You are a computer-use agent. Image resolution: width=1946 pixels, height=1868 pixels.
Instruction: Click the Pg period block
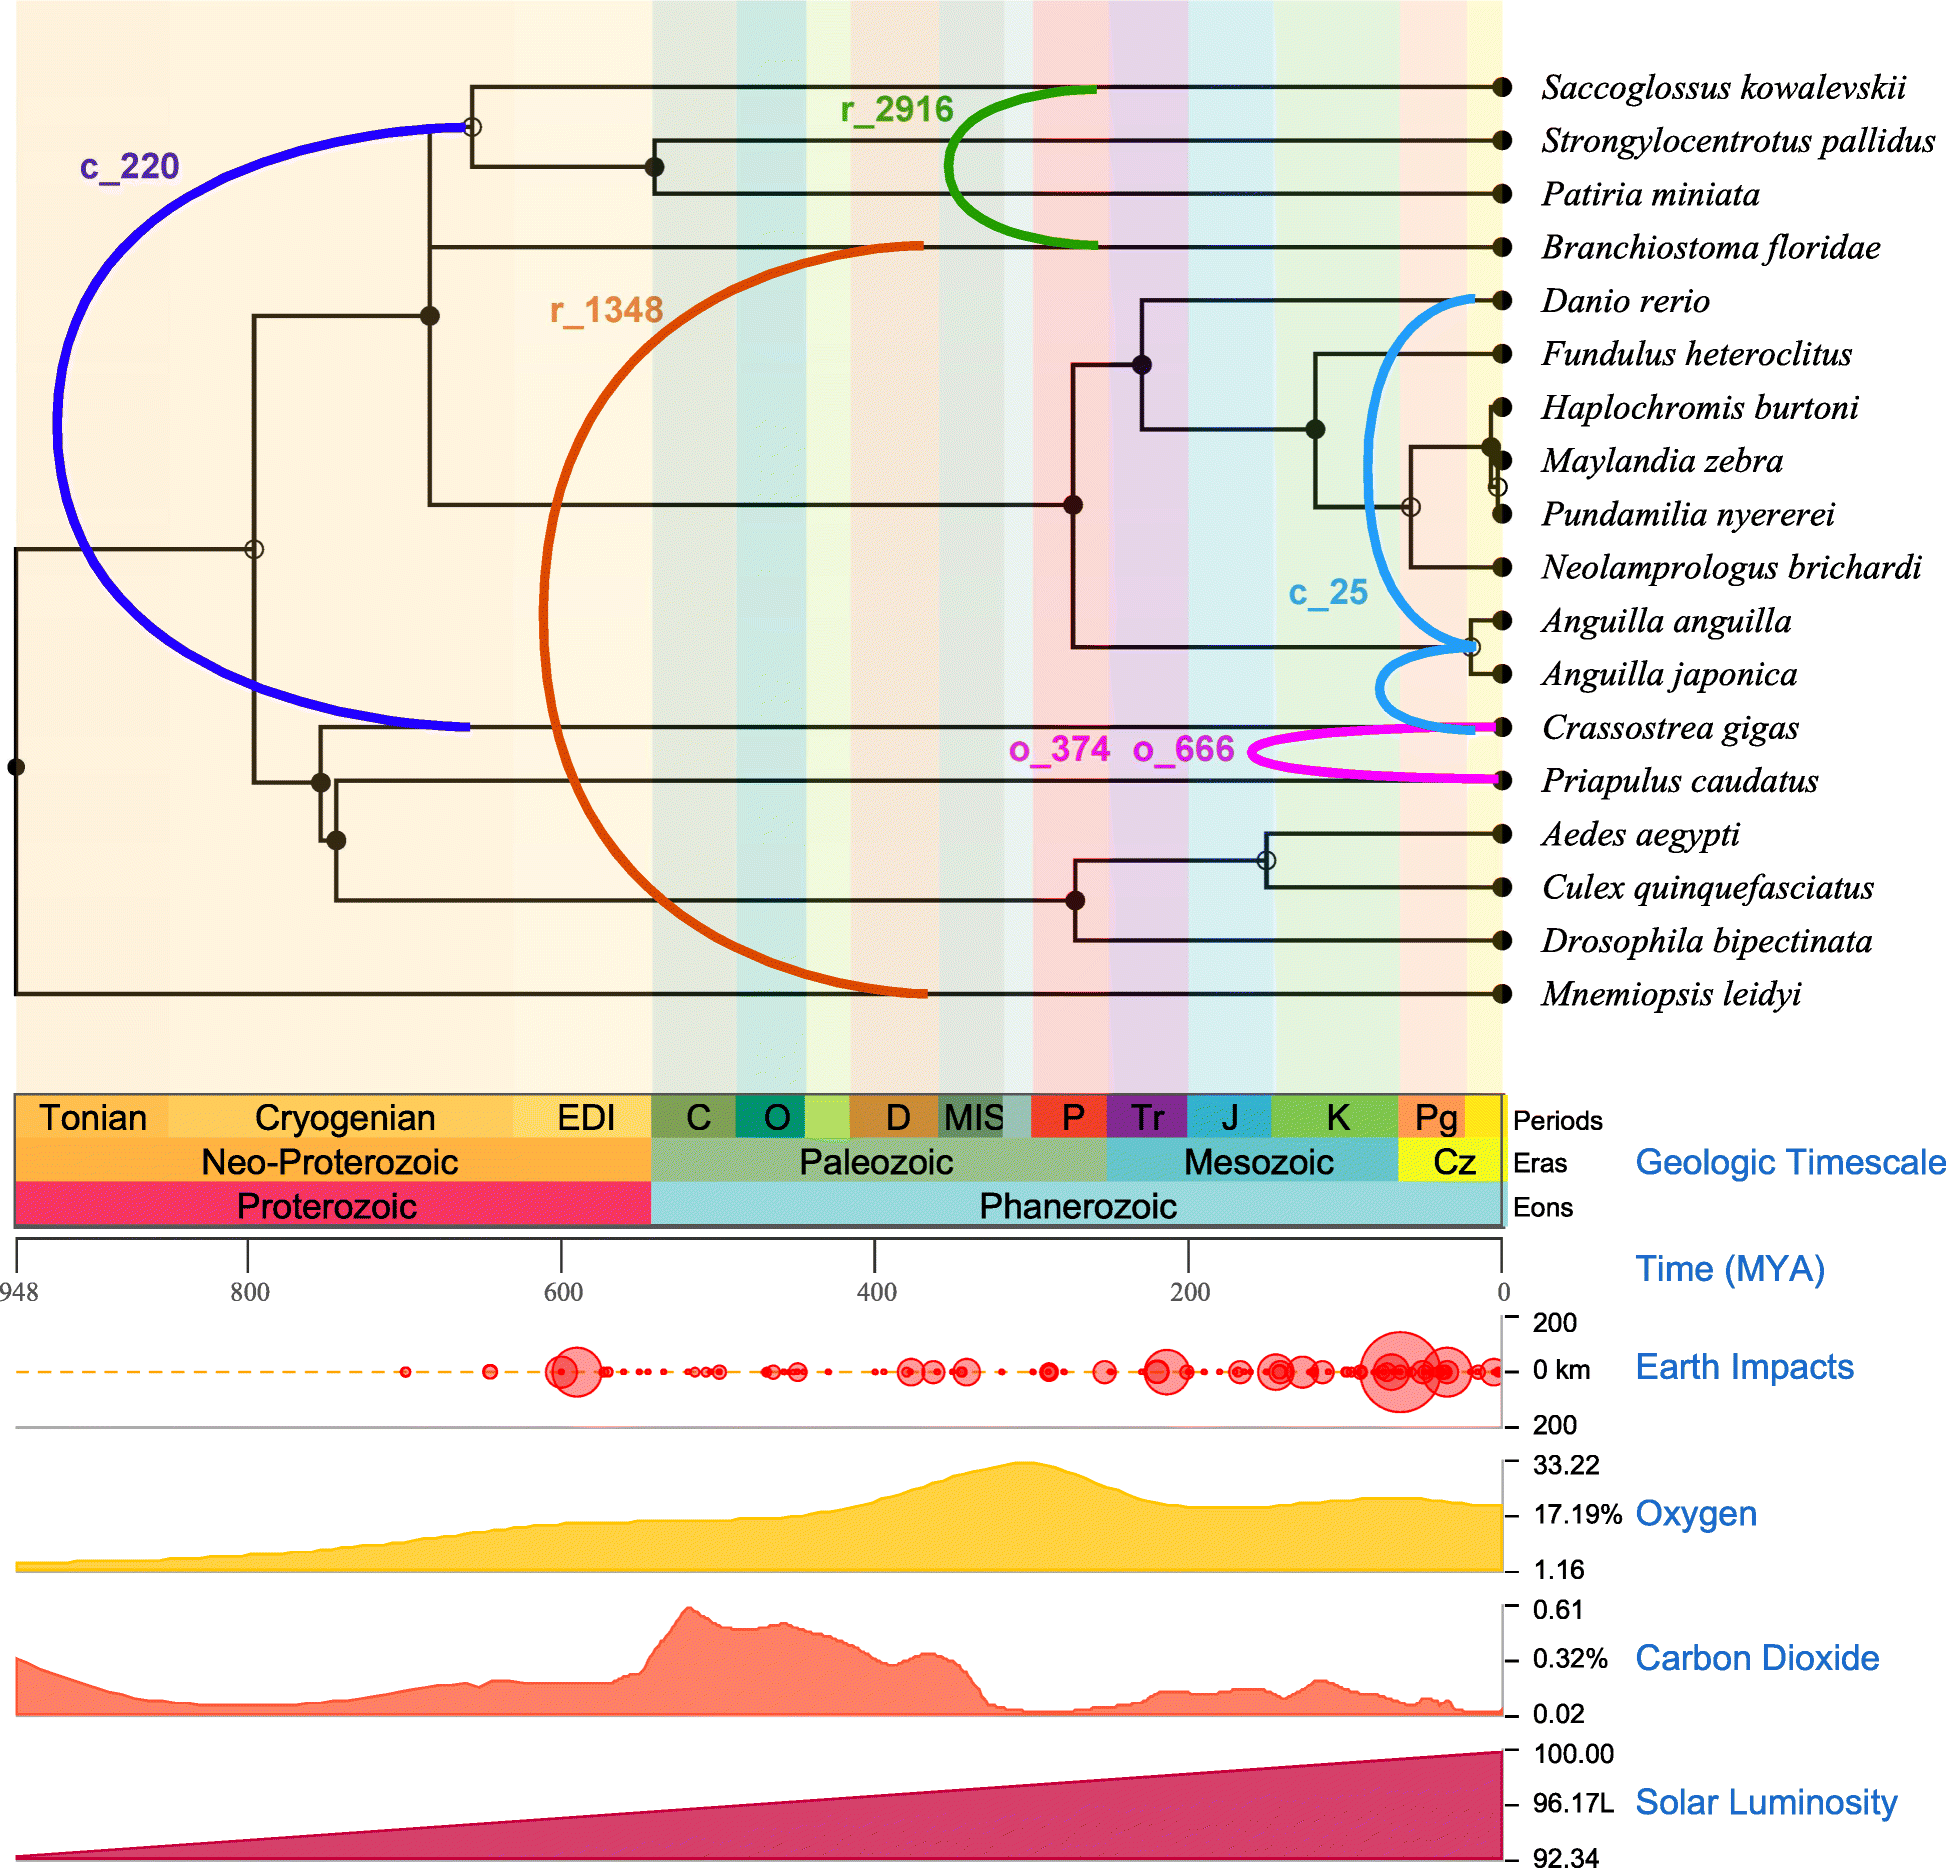coord(1433,1117)
